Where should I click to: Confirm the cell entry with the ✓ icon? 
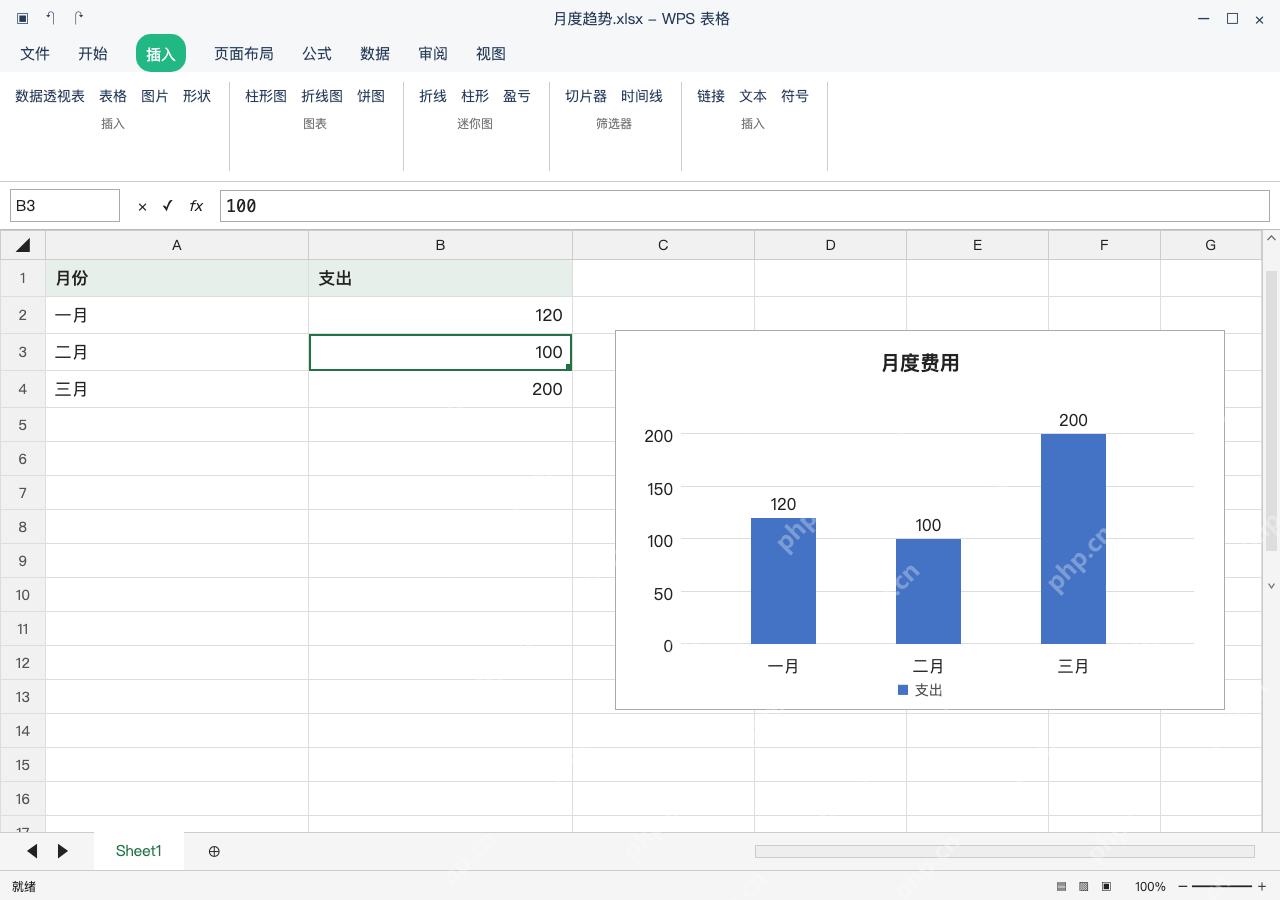pyautogui.click(x=167, y=205)
